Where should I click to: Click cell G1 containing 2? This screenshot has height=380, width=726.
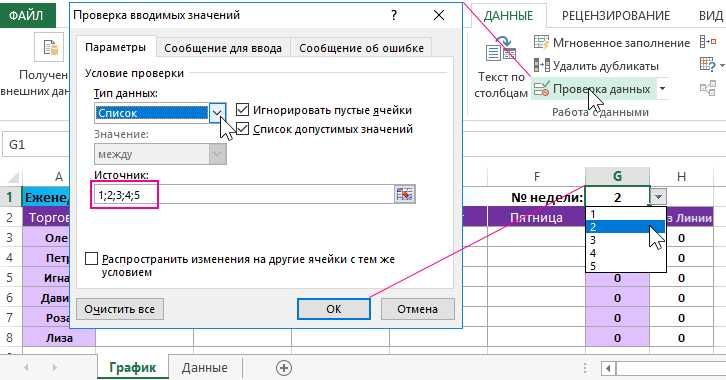click(x=617, y=197)
